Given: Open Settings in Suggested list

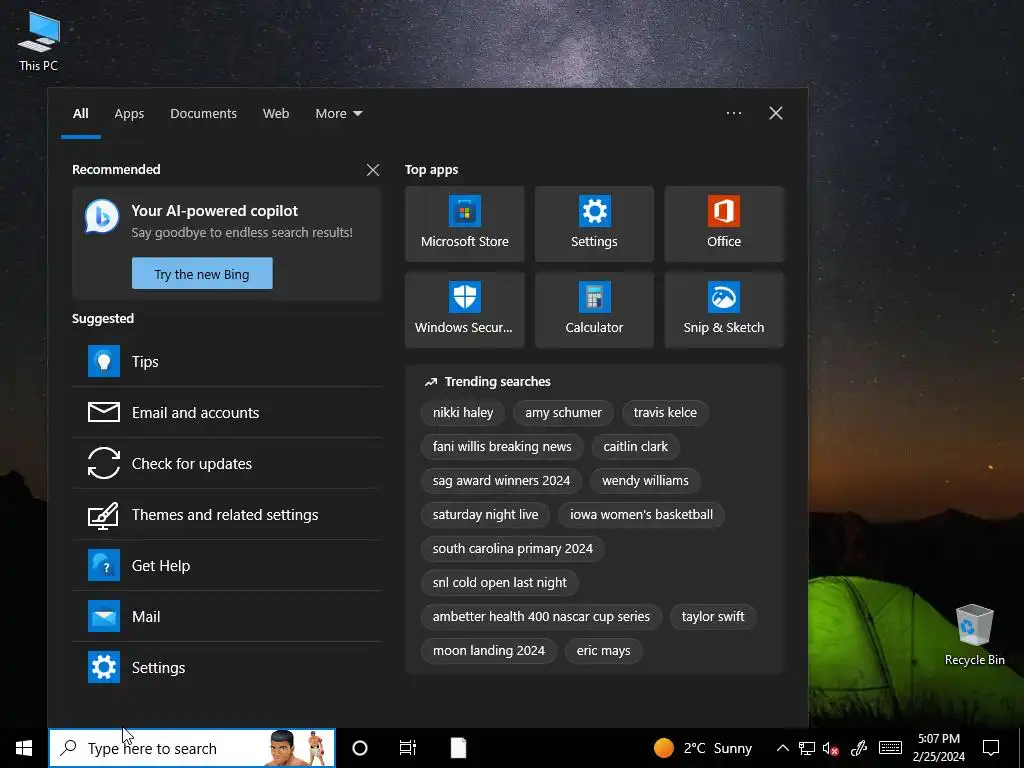Looking at the screenshot, I should pos(227,667).
